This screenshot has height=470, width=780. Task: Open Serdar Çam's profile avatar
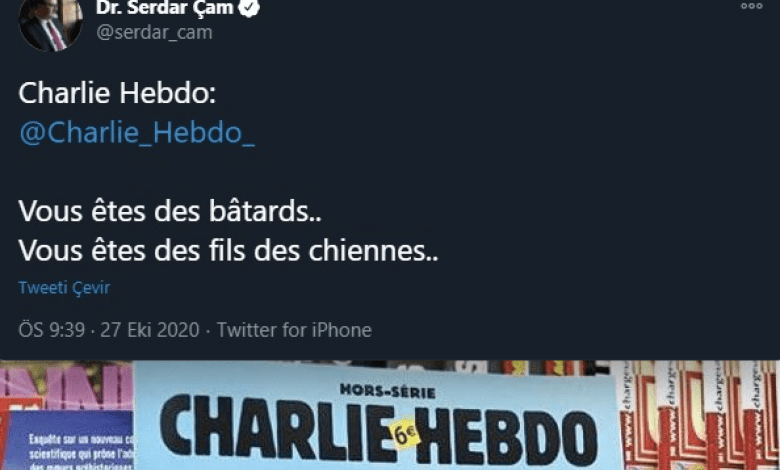(50, 25)
